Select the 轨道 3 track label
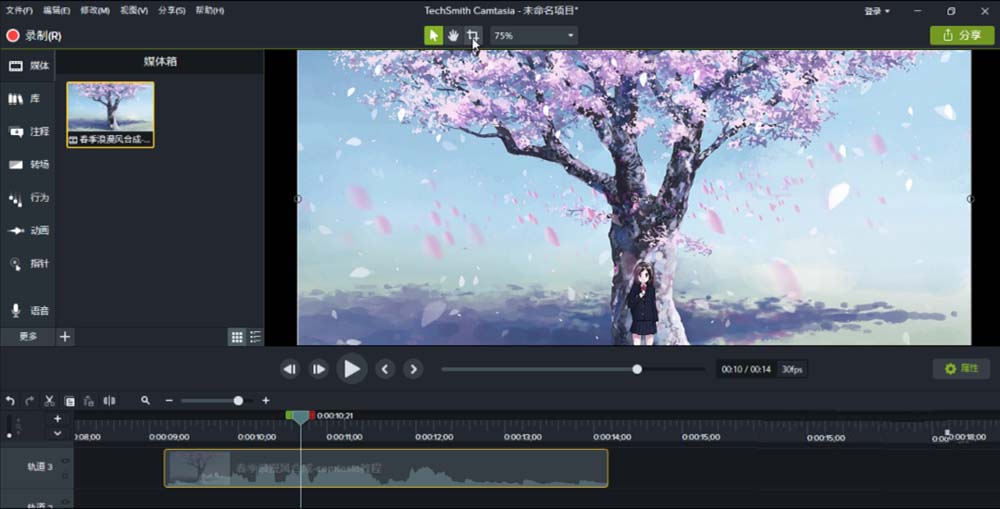Viewport: 1000px width, 509px height. 40,467
